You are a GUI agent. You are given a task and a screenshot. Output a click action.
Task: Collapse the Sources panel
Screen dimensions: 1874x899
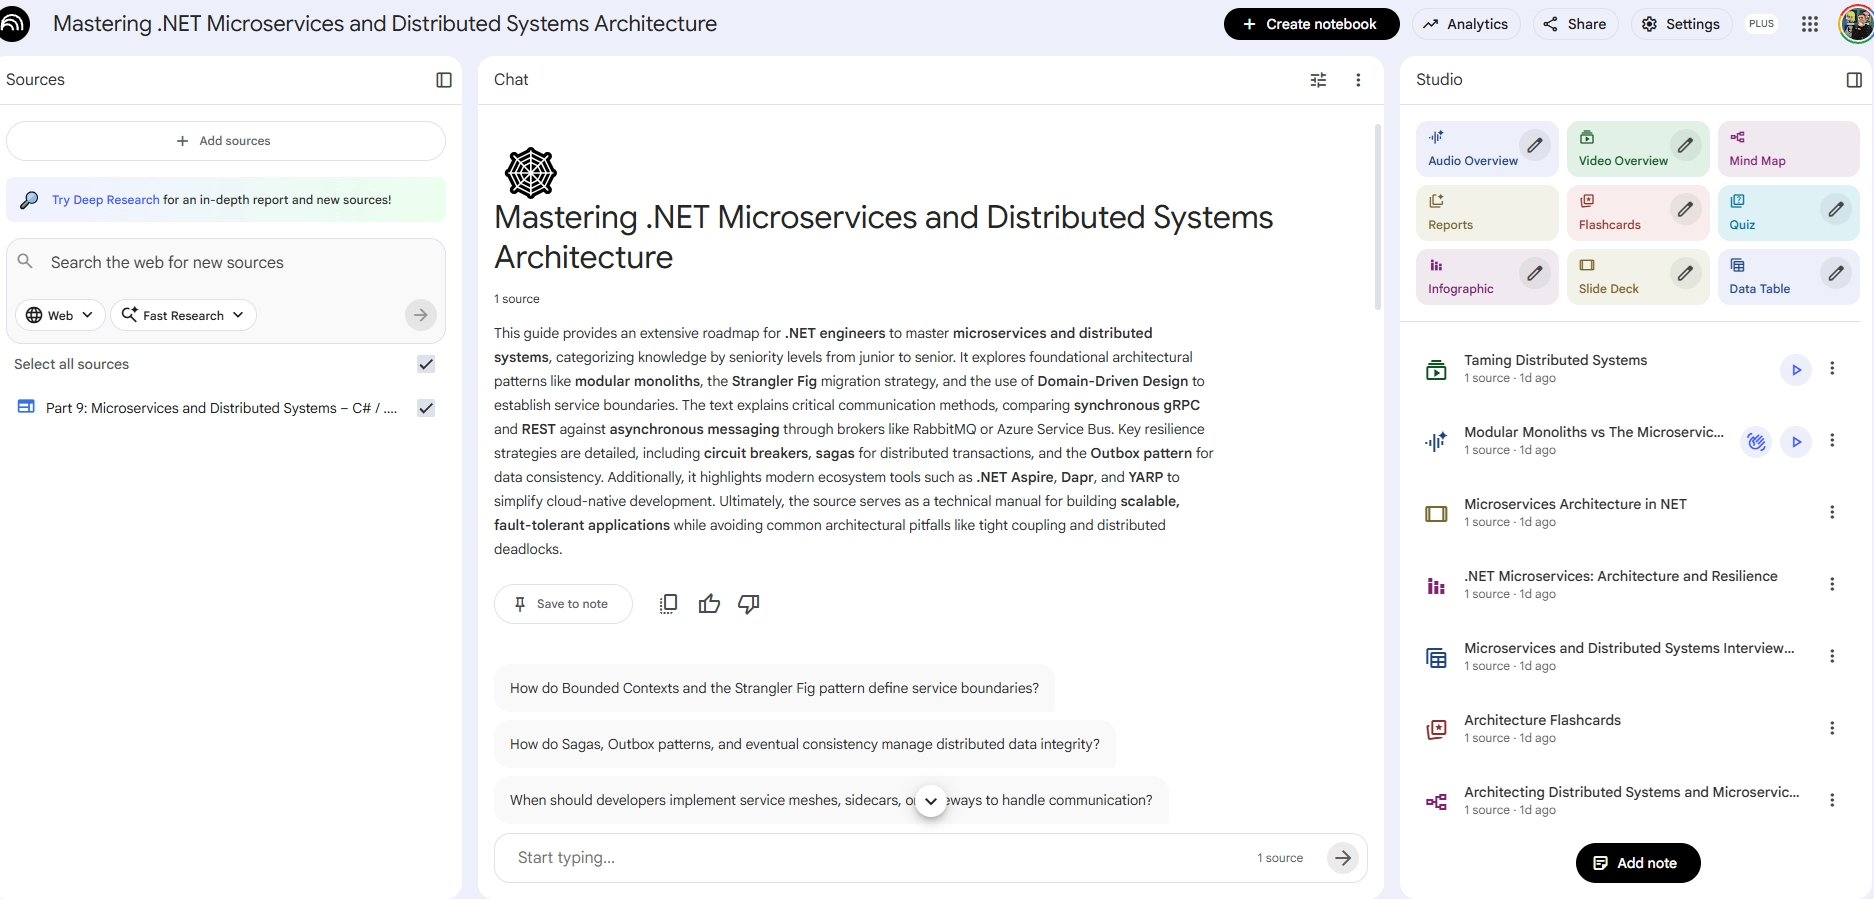point(444,80)
